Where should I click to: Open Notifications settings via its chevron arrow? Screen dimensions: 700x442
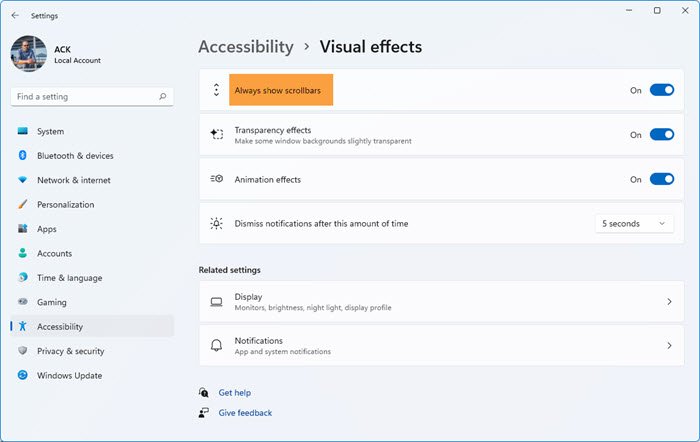[669, 345]
